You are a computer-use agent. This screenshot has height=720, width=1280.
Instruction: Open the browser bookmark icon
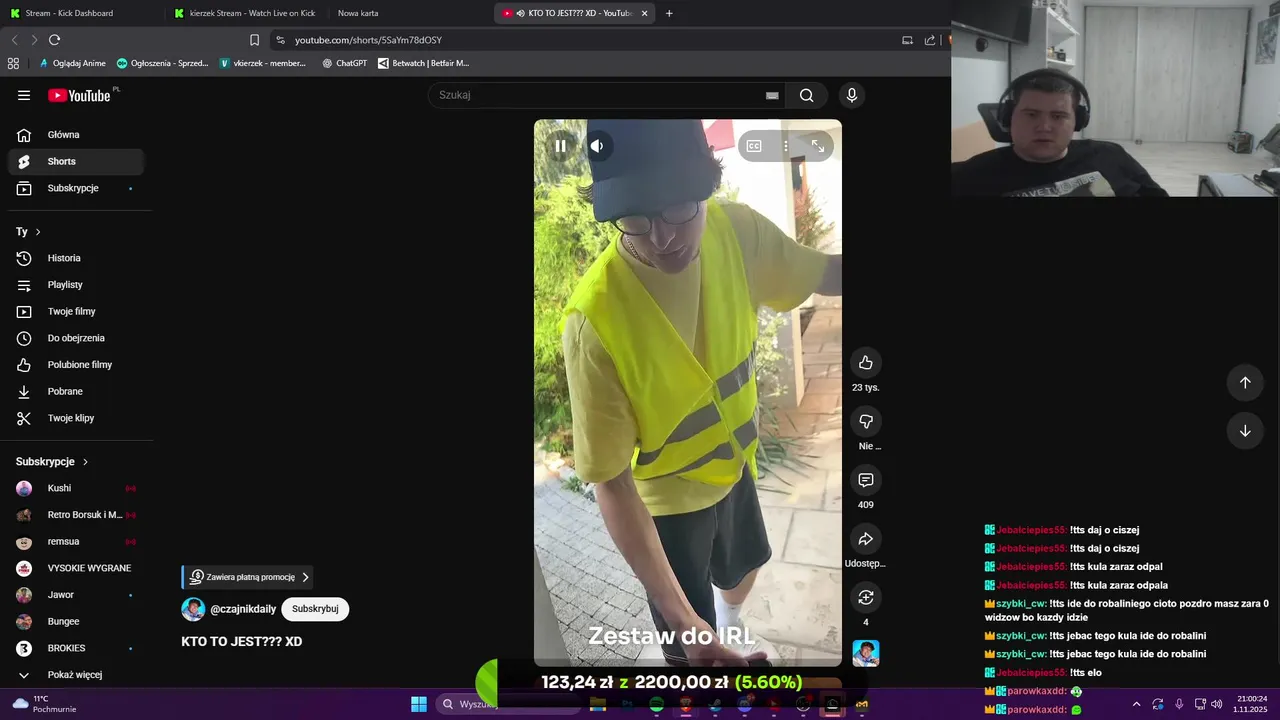(254, 40)
